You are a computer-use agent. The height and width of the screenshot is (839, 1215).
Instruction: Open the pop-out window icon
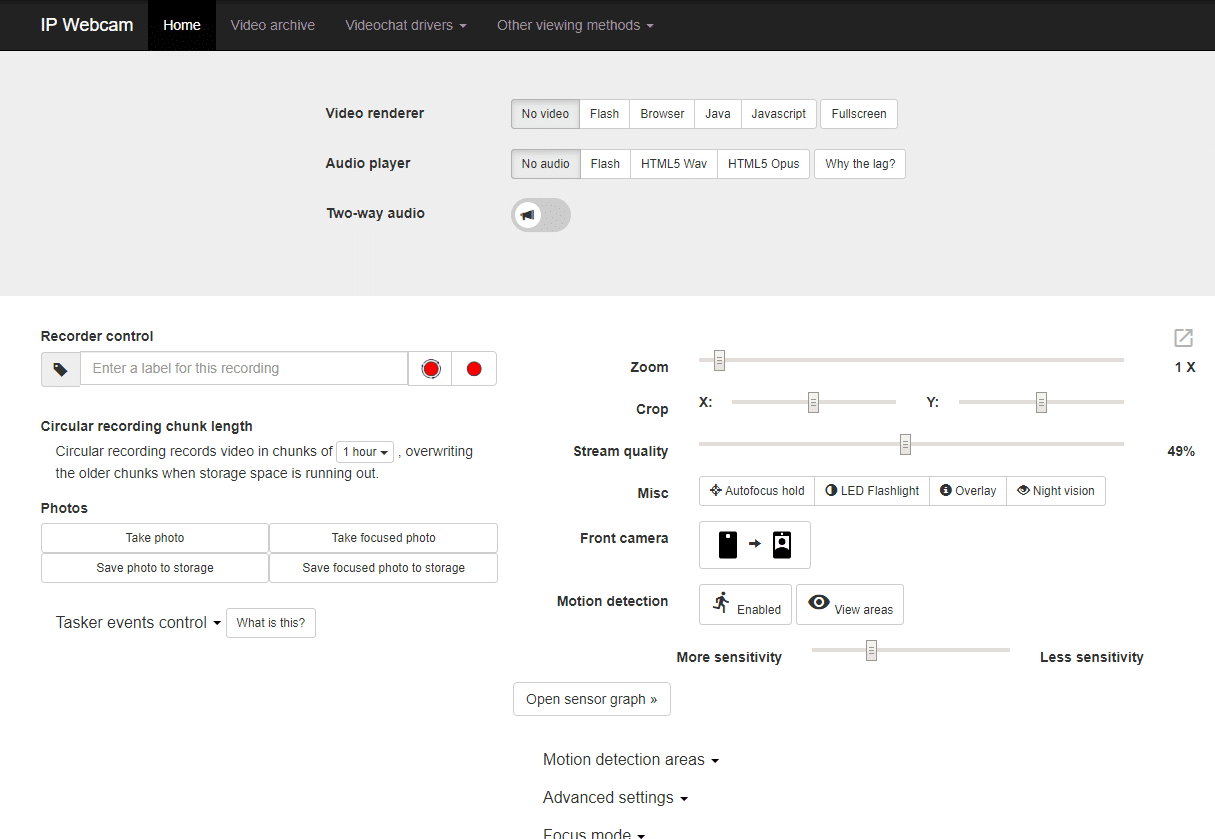click(x=1183, y=338)
